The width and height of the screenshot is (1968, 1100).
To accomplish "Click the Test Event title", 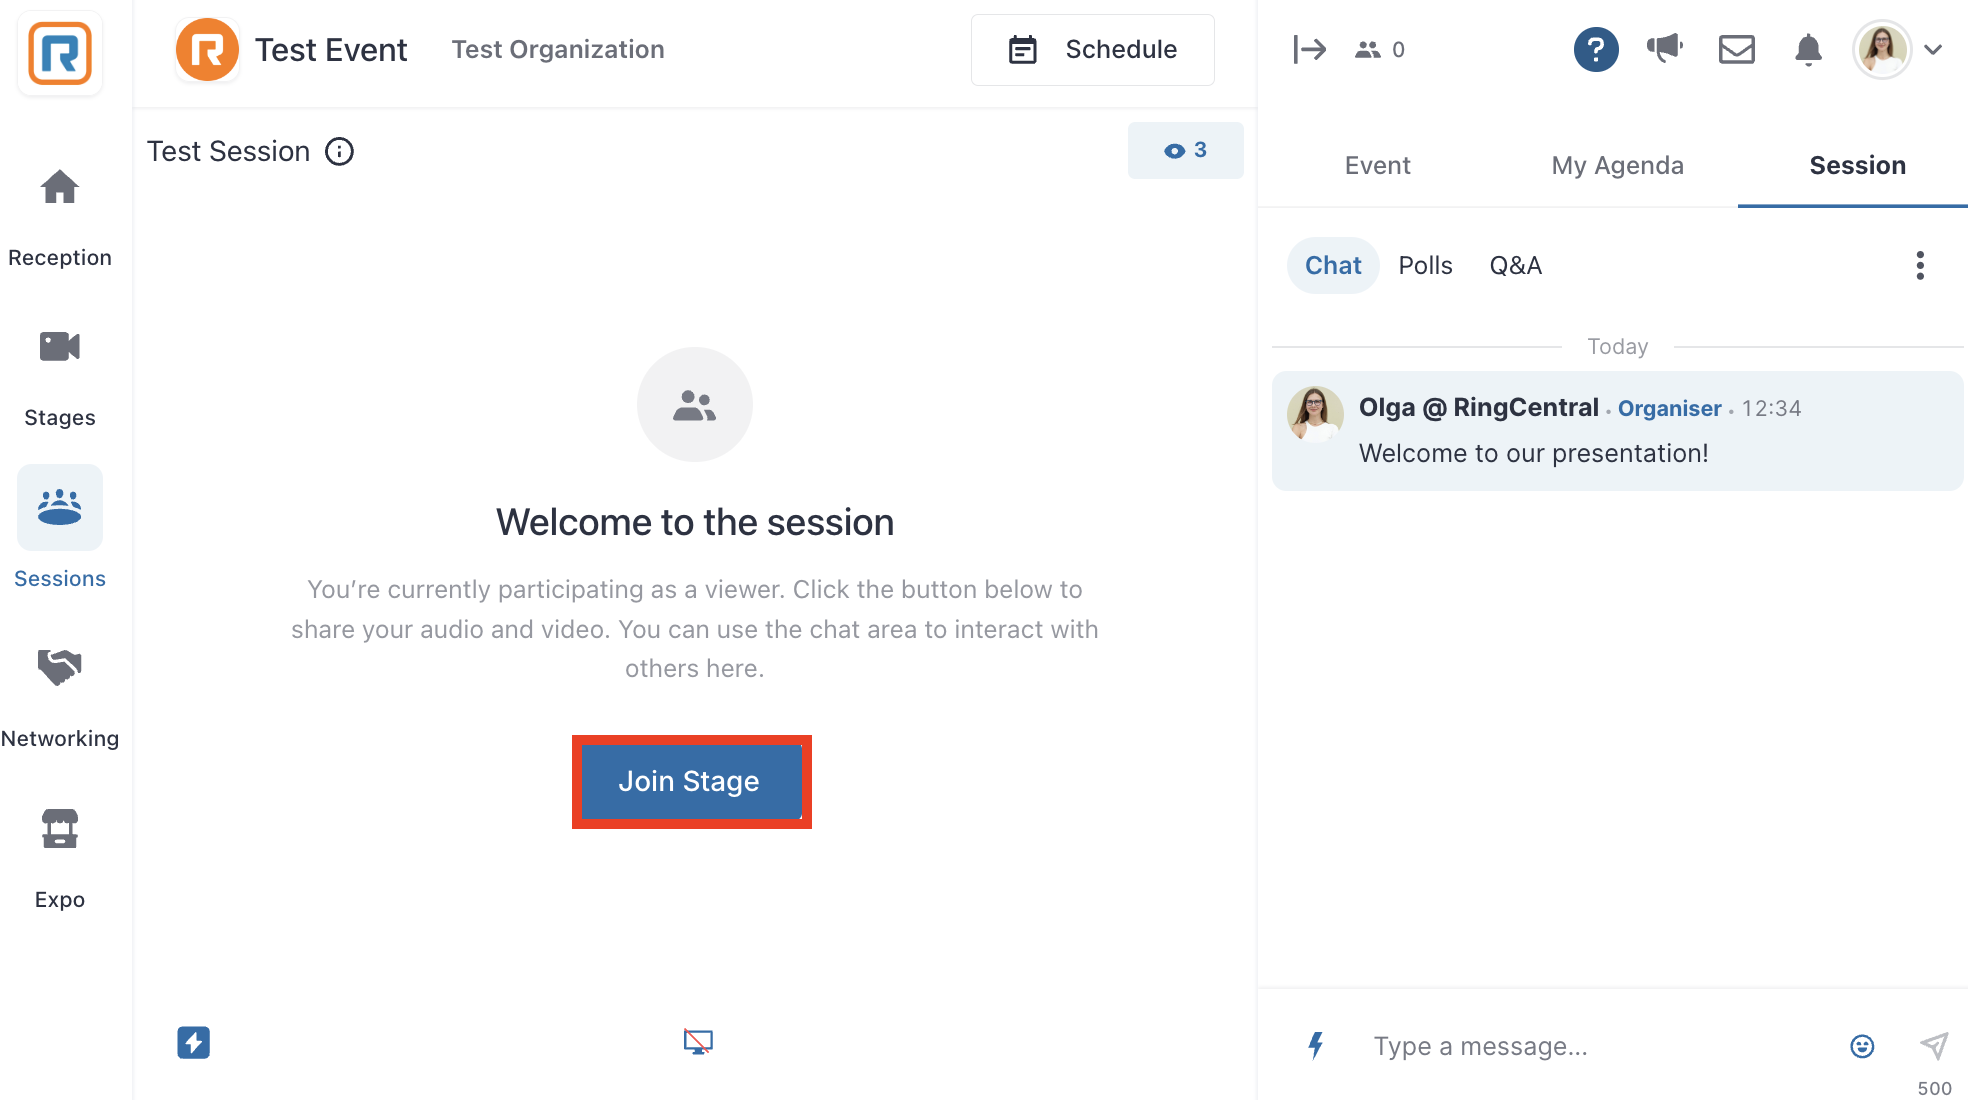I will (x=331, y=49).
